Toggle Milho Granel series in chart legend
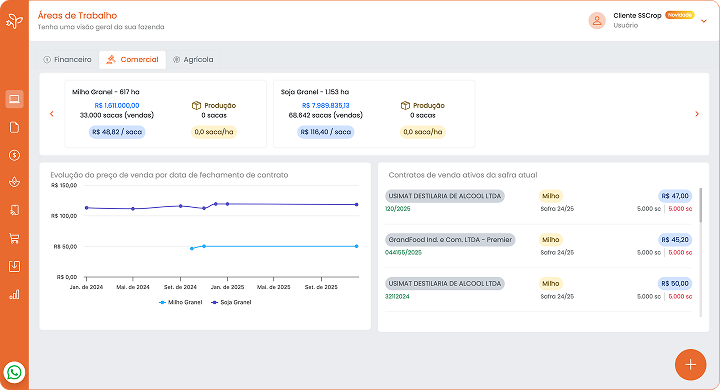This screenshot has height=390, width=720. point(180,302)
